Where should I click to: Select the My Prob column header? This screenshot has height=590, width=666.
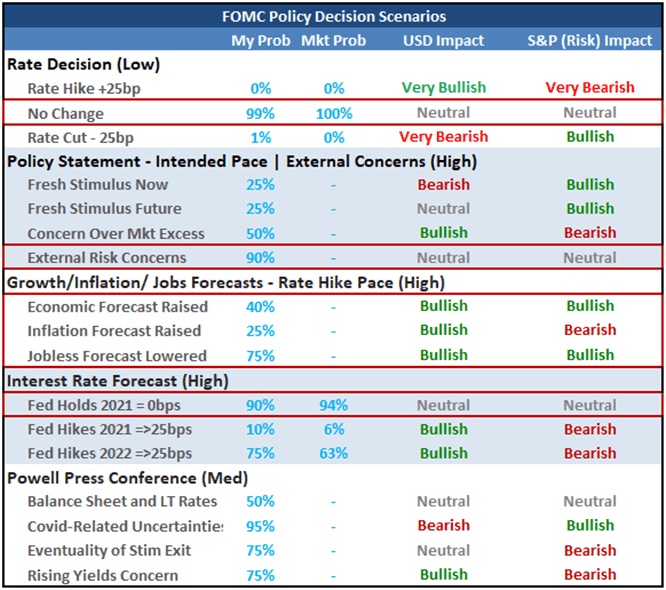point(260,40)
